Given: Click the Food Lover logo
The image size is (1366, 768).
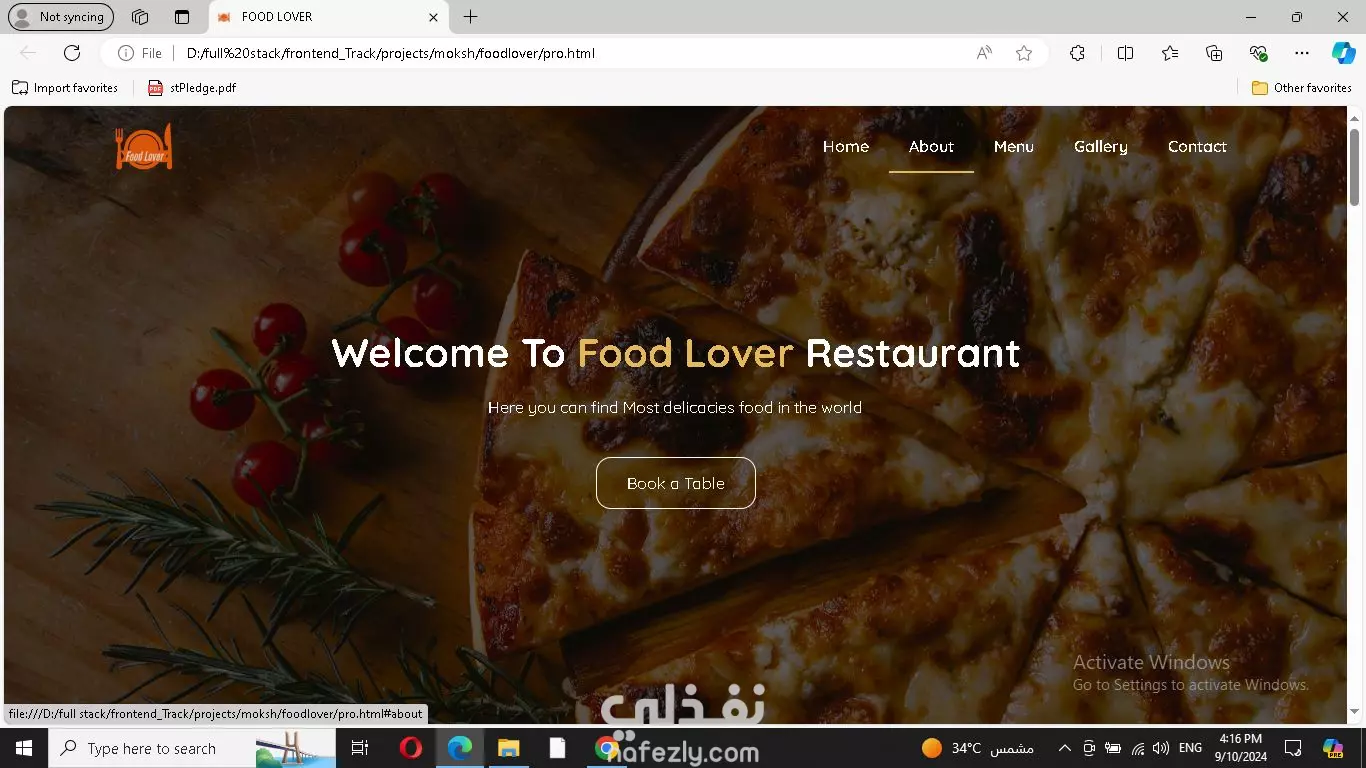Looking at the screenshot, I should (144, 147).
